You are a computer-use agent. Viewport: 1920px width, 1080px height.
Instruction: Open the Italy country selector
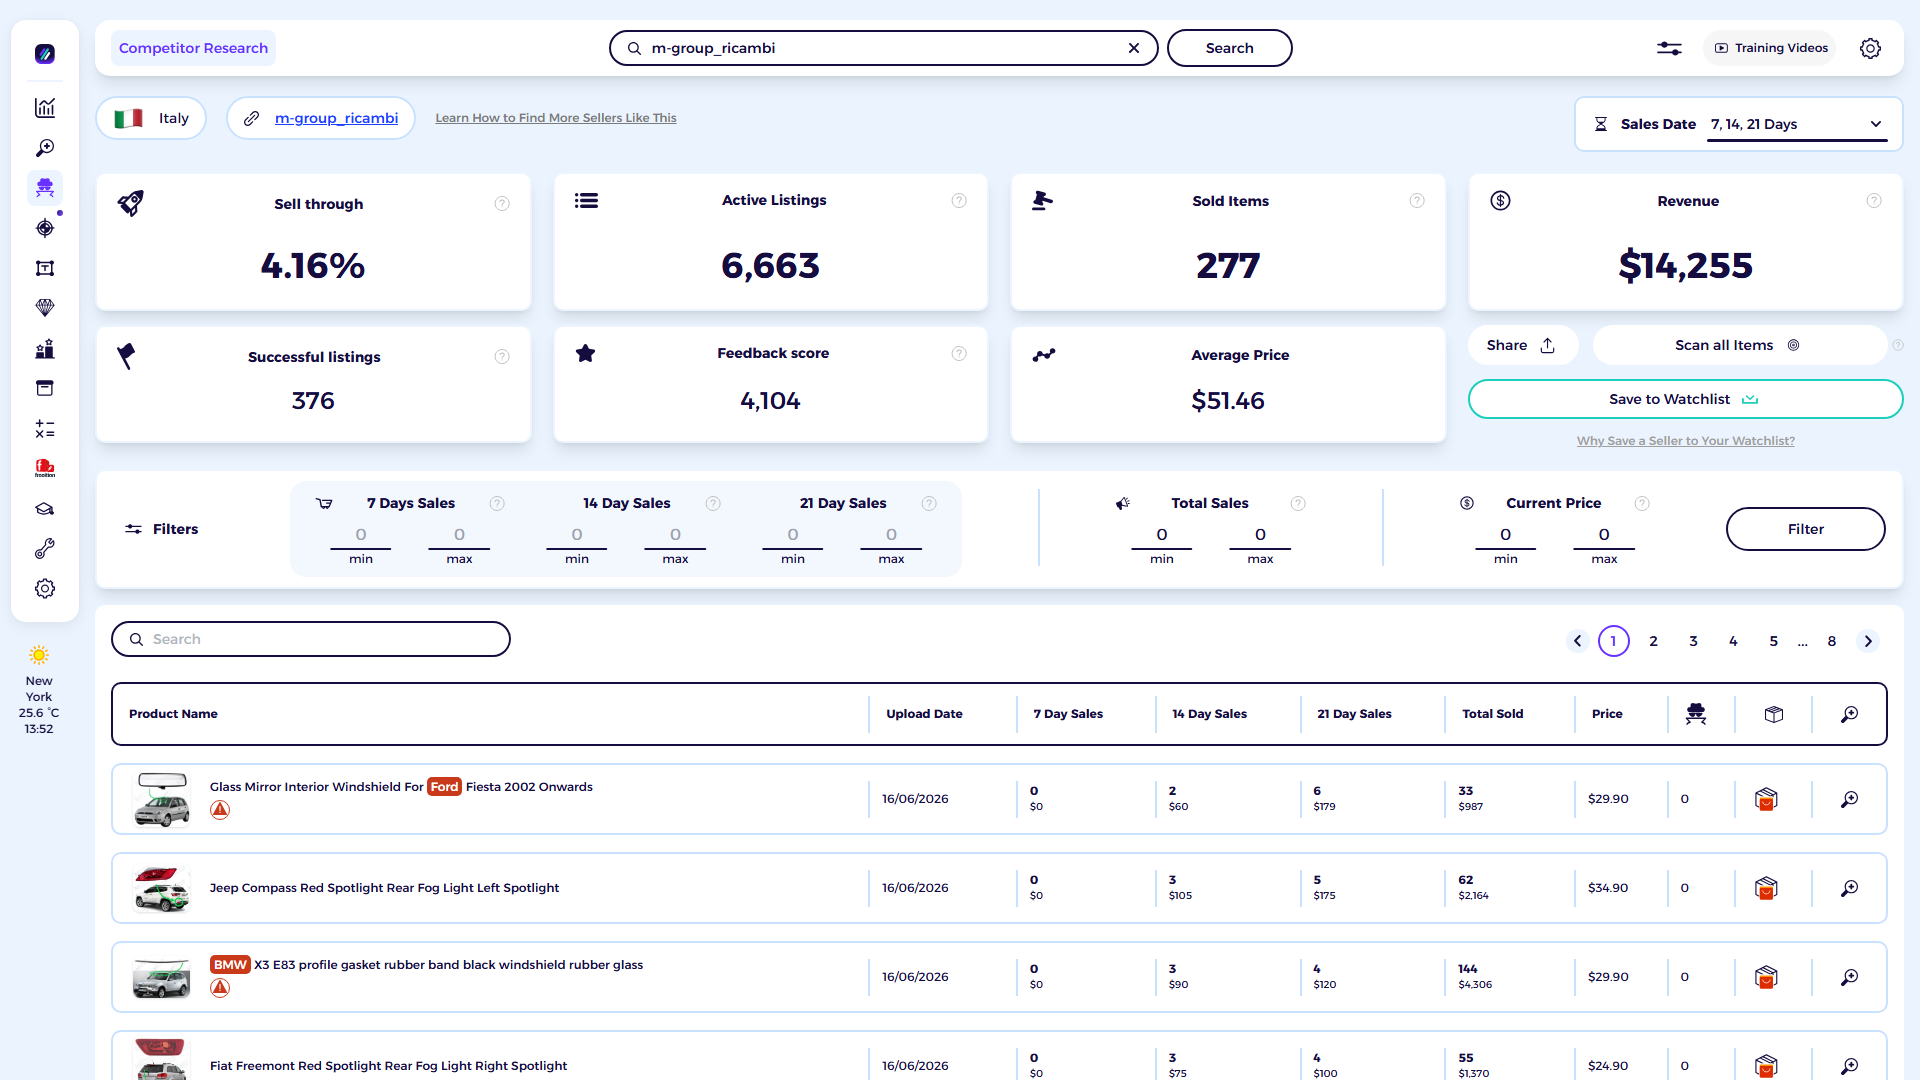click(x=151, y=118)
